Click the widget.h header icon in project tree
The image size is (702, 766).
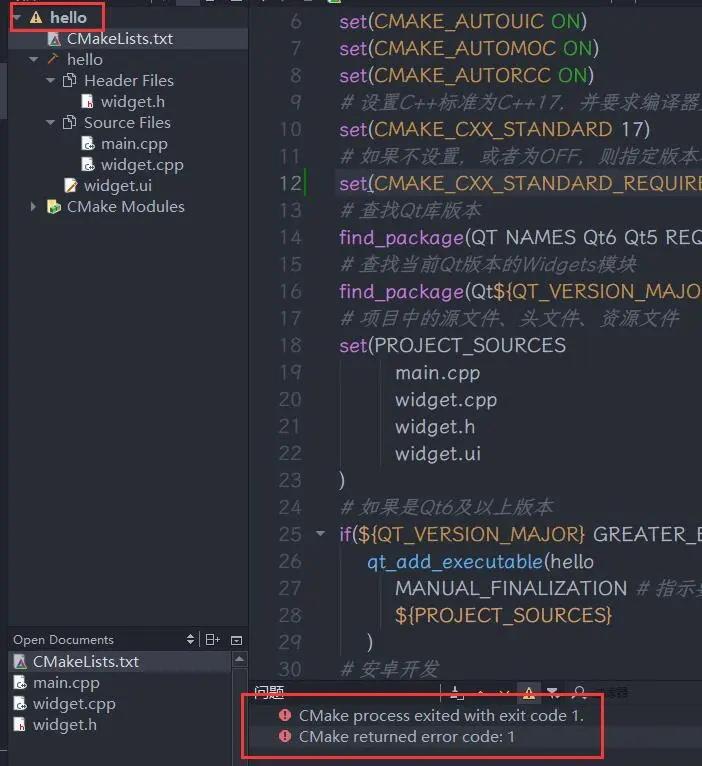tap(88, 102)
